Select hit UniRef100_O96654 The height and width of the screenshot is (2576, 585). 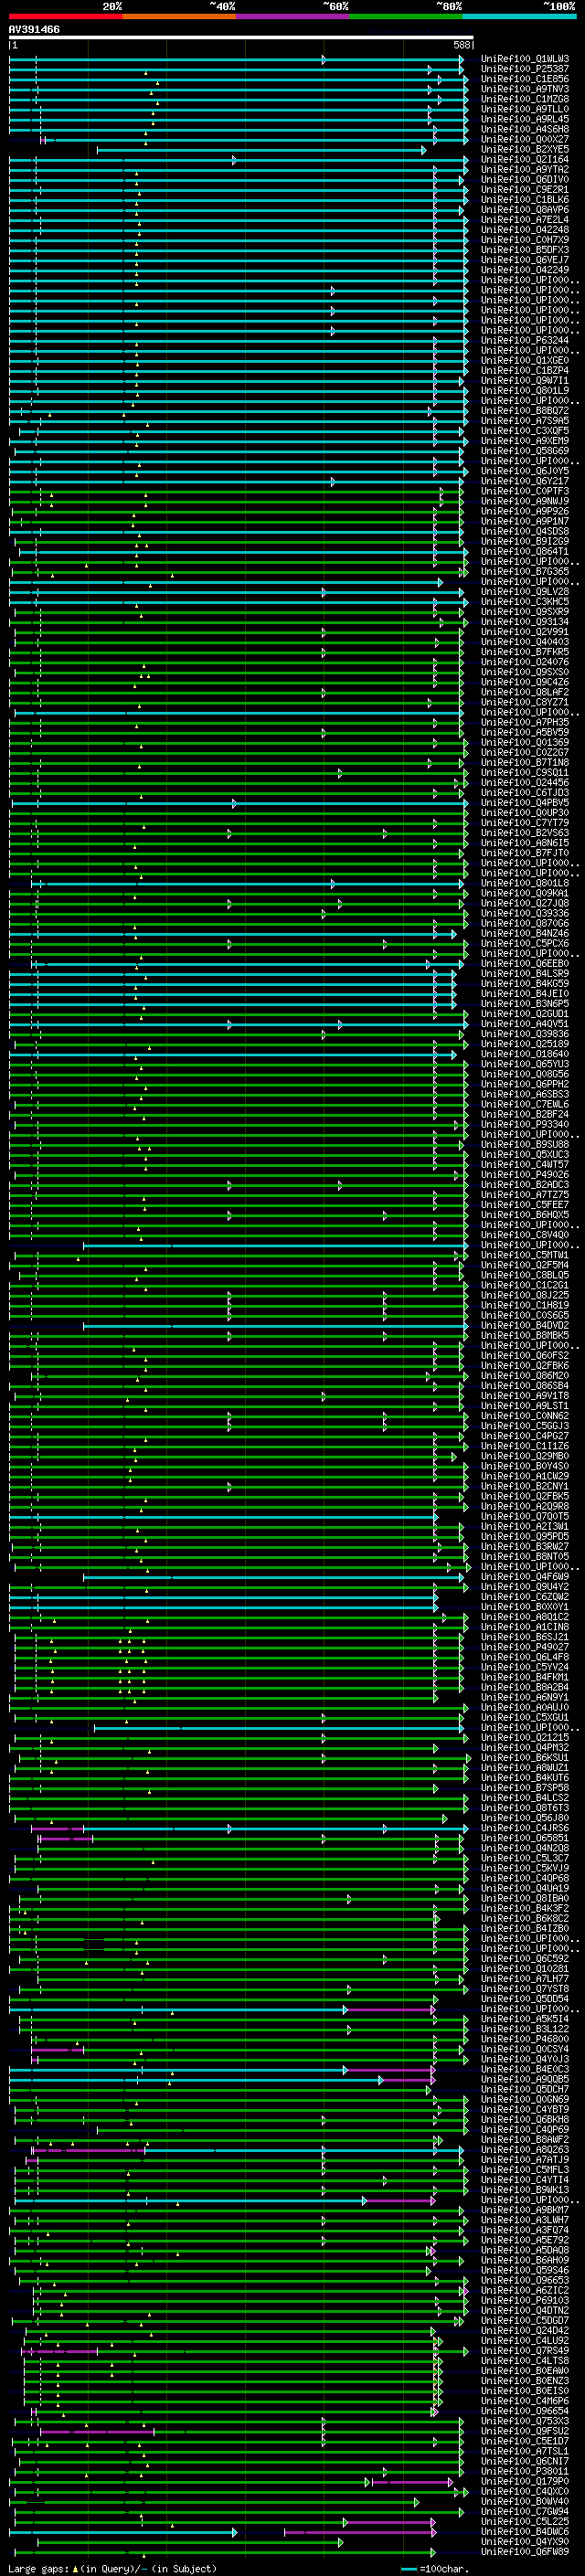click(525, 2411)
